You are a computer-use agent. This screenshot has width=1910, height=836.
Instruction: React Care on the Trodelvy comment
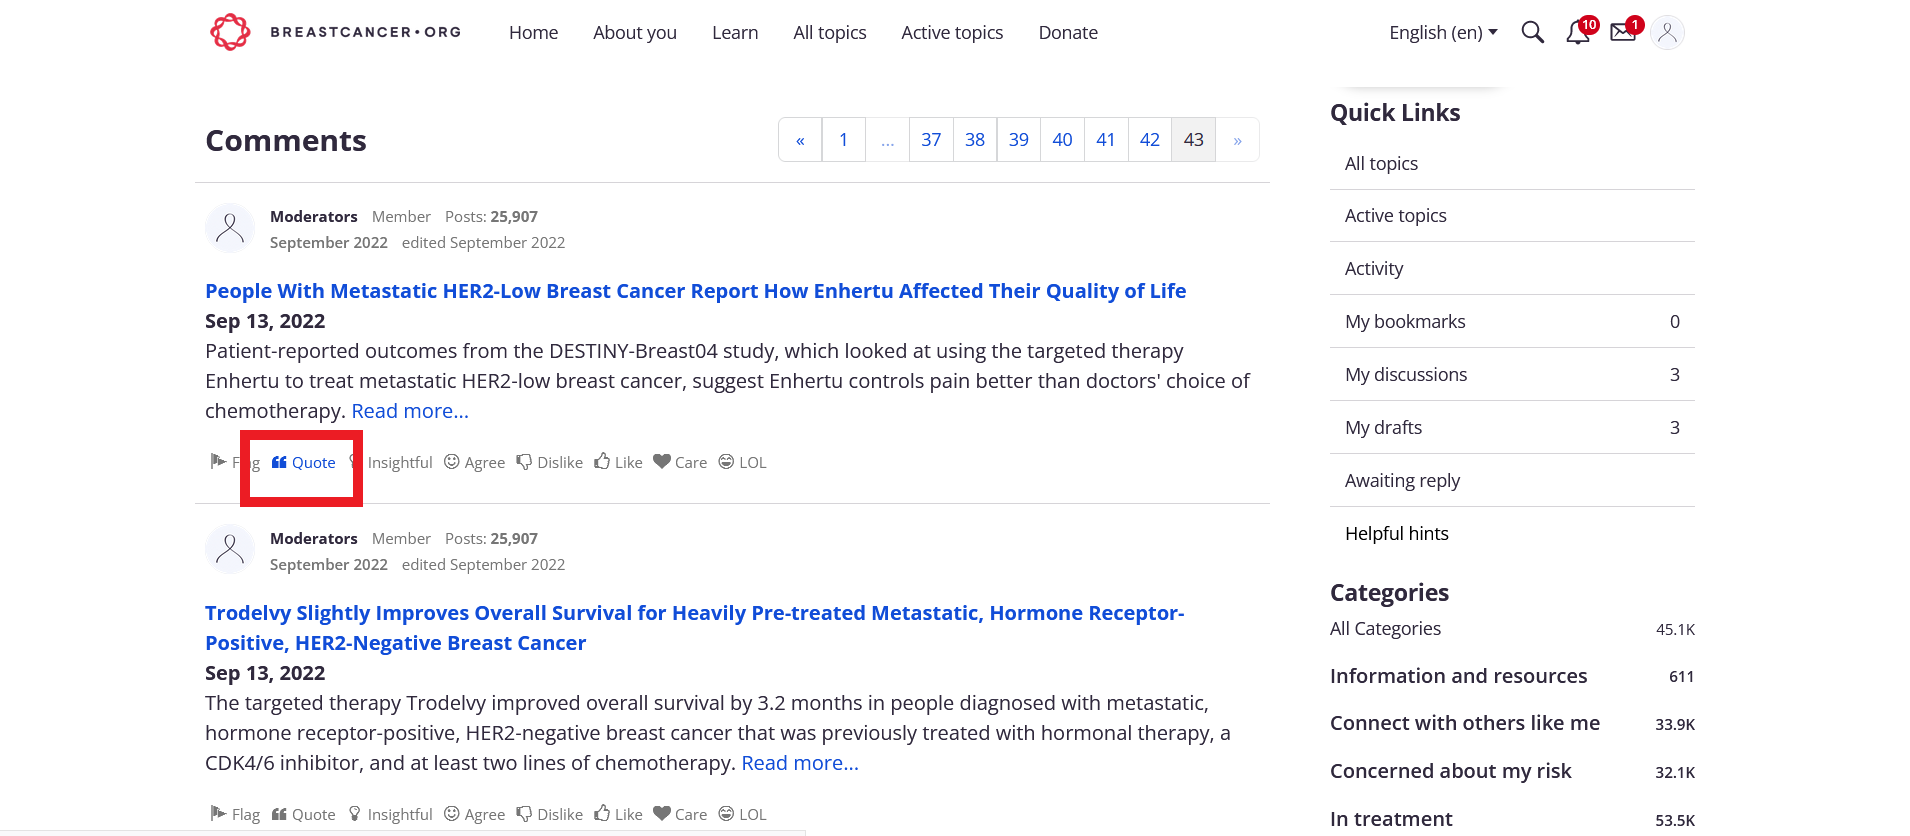click(680, 814)
